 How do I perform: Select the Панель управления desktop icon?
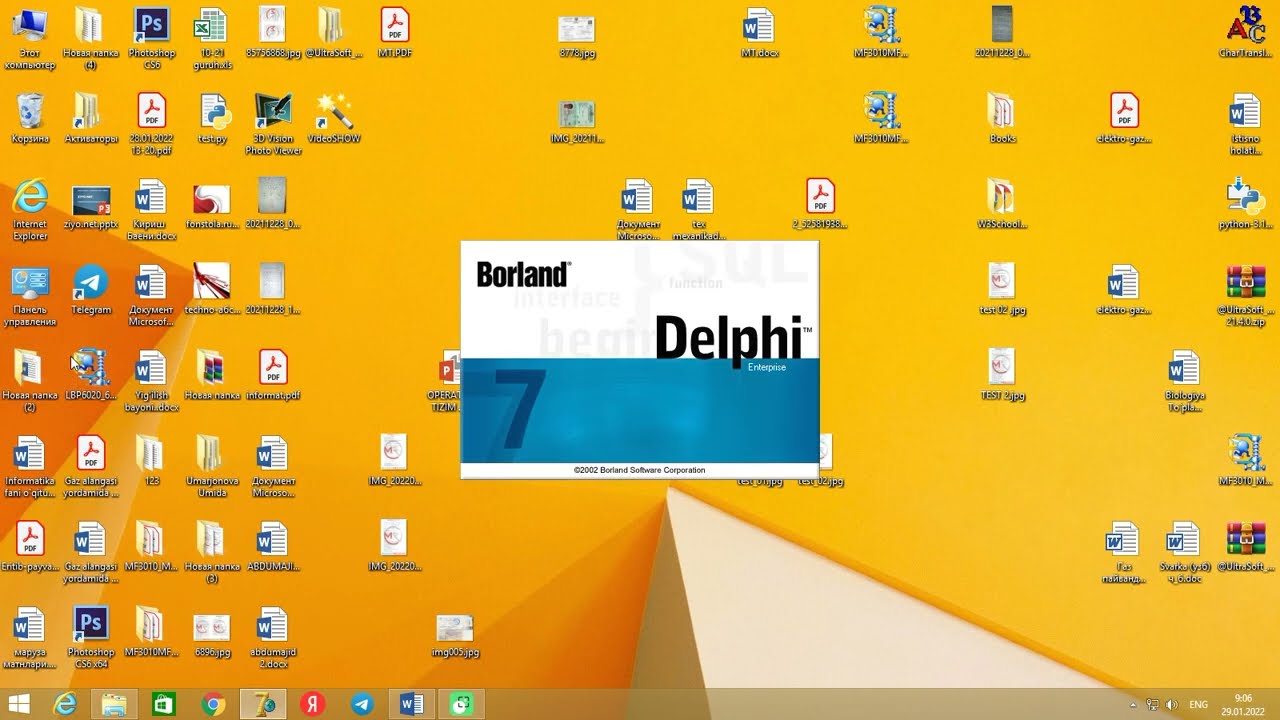click(x=30, y=296)
